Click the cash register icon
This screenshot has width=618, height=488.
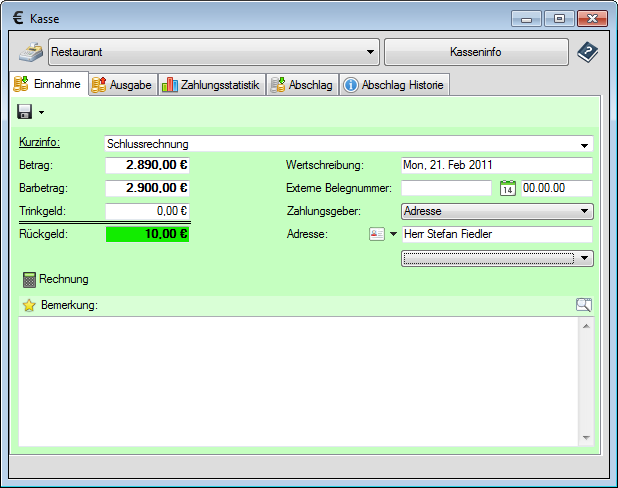tap(31, 51)
